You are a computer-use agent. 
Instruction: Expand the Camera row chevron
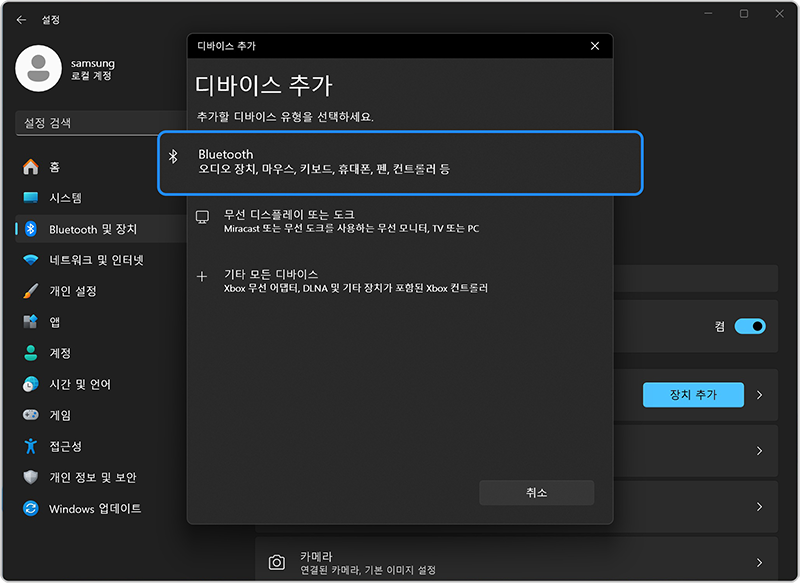point(760,563)
